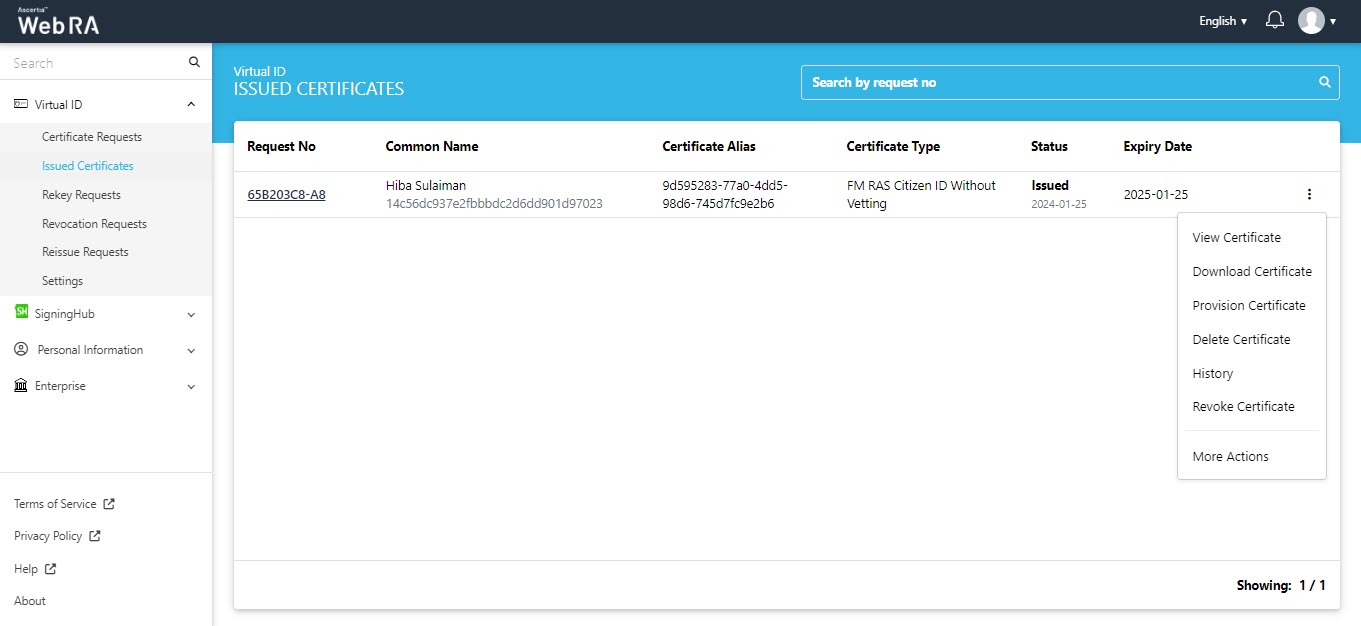
Task: Click the search icon in request search bar
Action: pyautogui.click(x=1324, y=82)
